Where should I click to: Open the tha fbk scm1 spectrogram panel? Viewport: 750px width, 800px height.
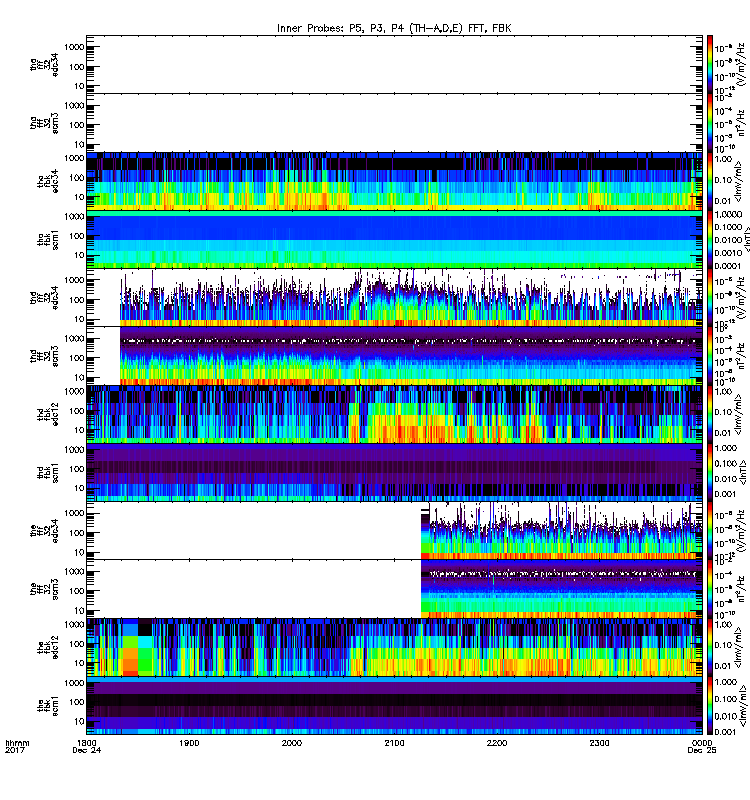click(394, 239)
